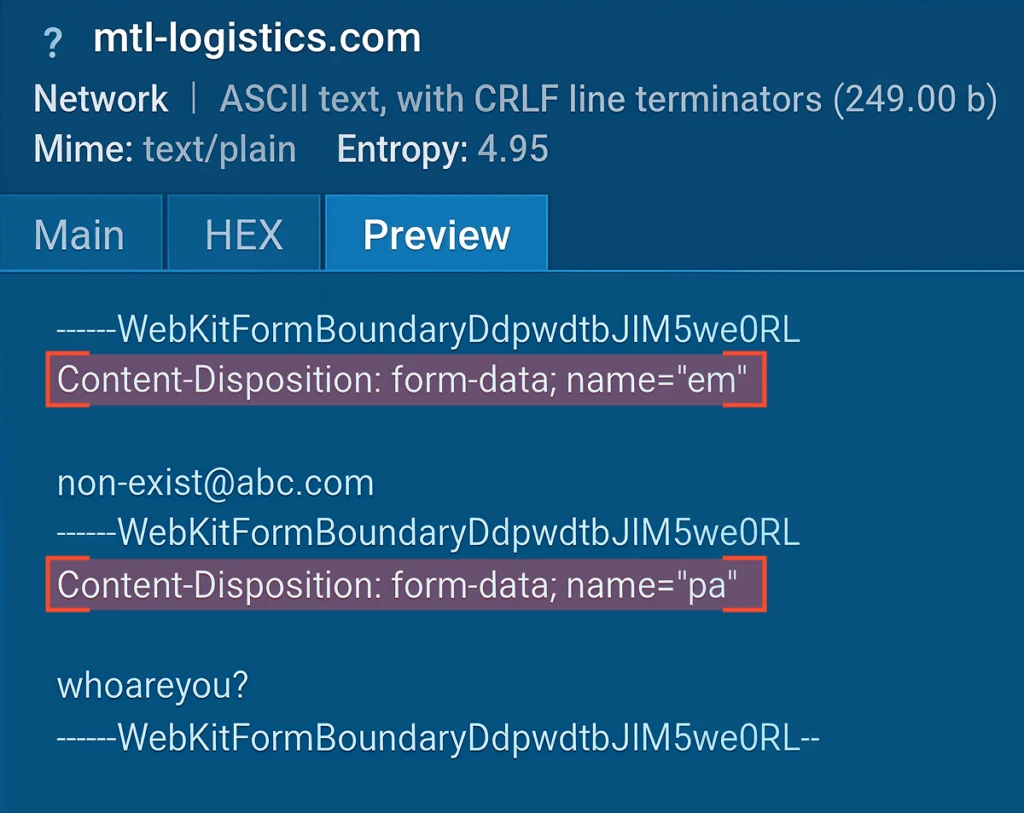Click the Entropy label
Screen dimensions: 1024x813
pos(402,149)
